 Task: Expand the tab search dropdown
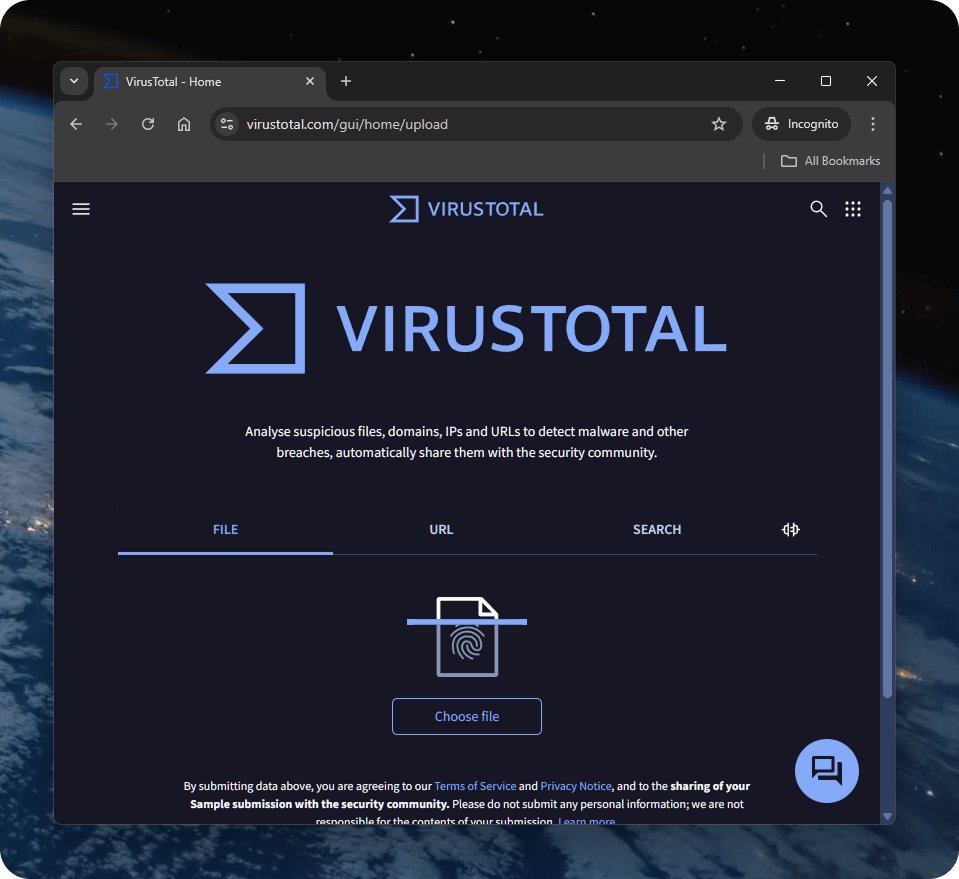[x=74, y=81]
